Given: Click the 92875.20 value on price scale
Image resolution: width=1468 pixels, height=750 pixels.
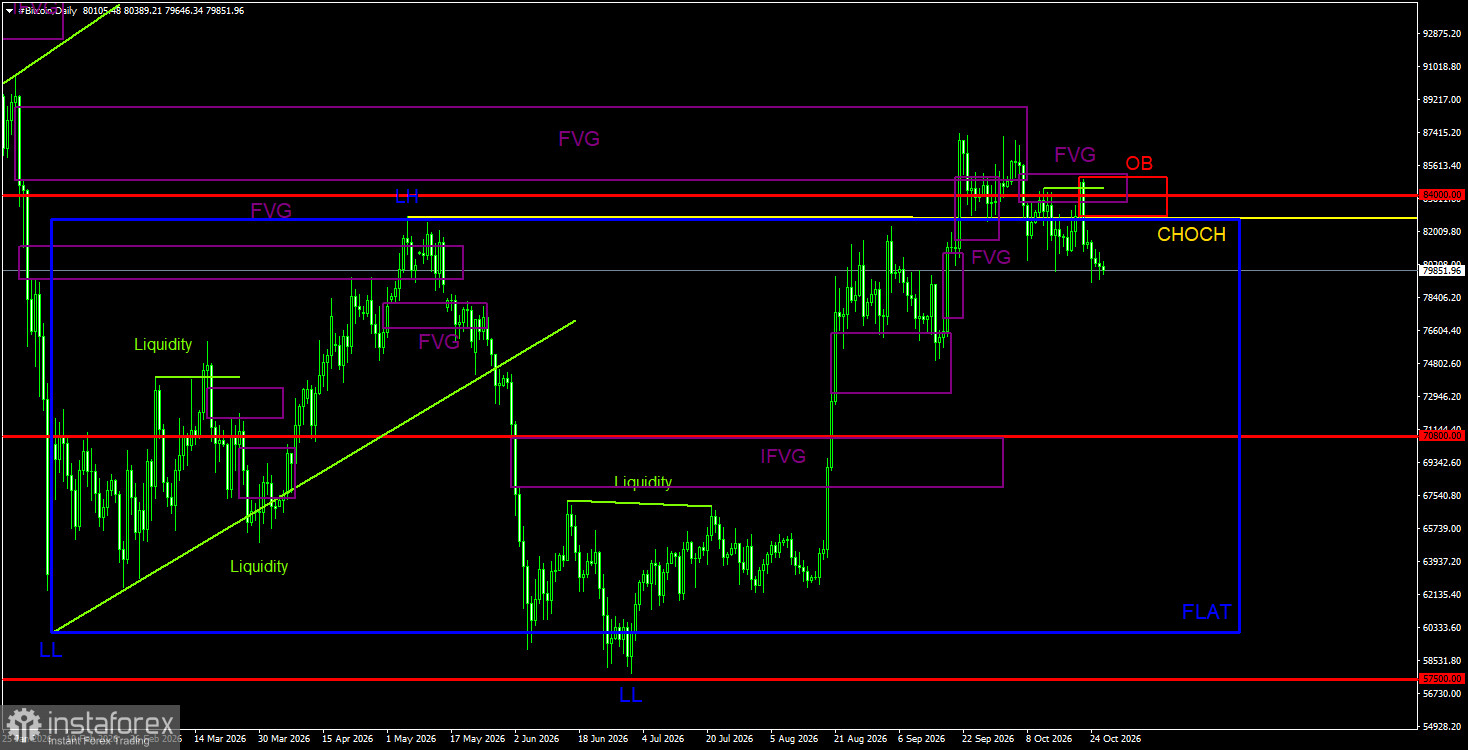Looking at the screenshot, I should 1443,34.
